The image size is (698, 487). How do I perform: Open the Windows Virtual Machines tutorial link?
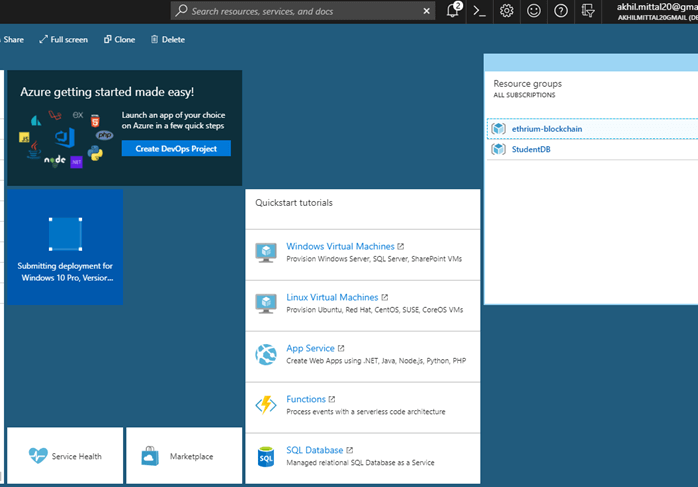click(339, 246)
